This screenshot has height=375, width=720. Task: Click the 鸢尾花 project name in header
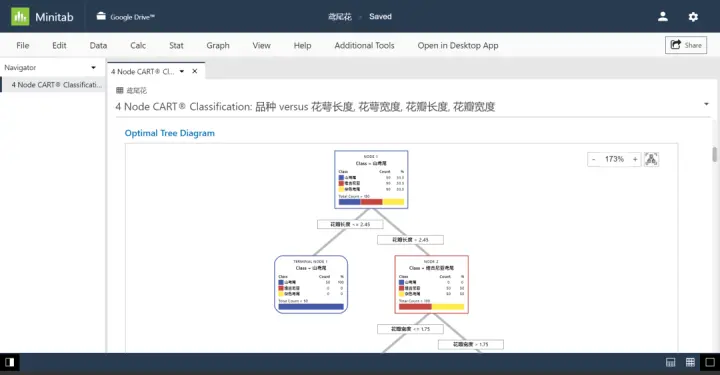pyautogui.click(x=340, y=17)
